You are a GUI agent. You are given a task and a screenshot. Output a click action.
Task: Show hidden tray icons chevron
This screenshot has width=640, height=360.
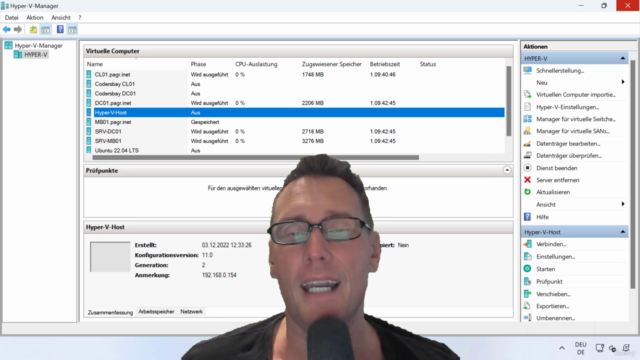click(x=562, y=348)
